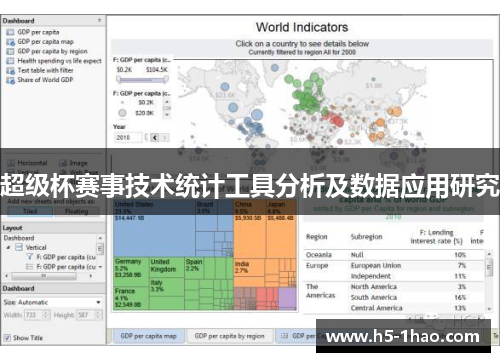Step year back with left arrow
This screenshot has width=500, height=362.
tap(155, 137)
